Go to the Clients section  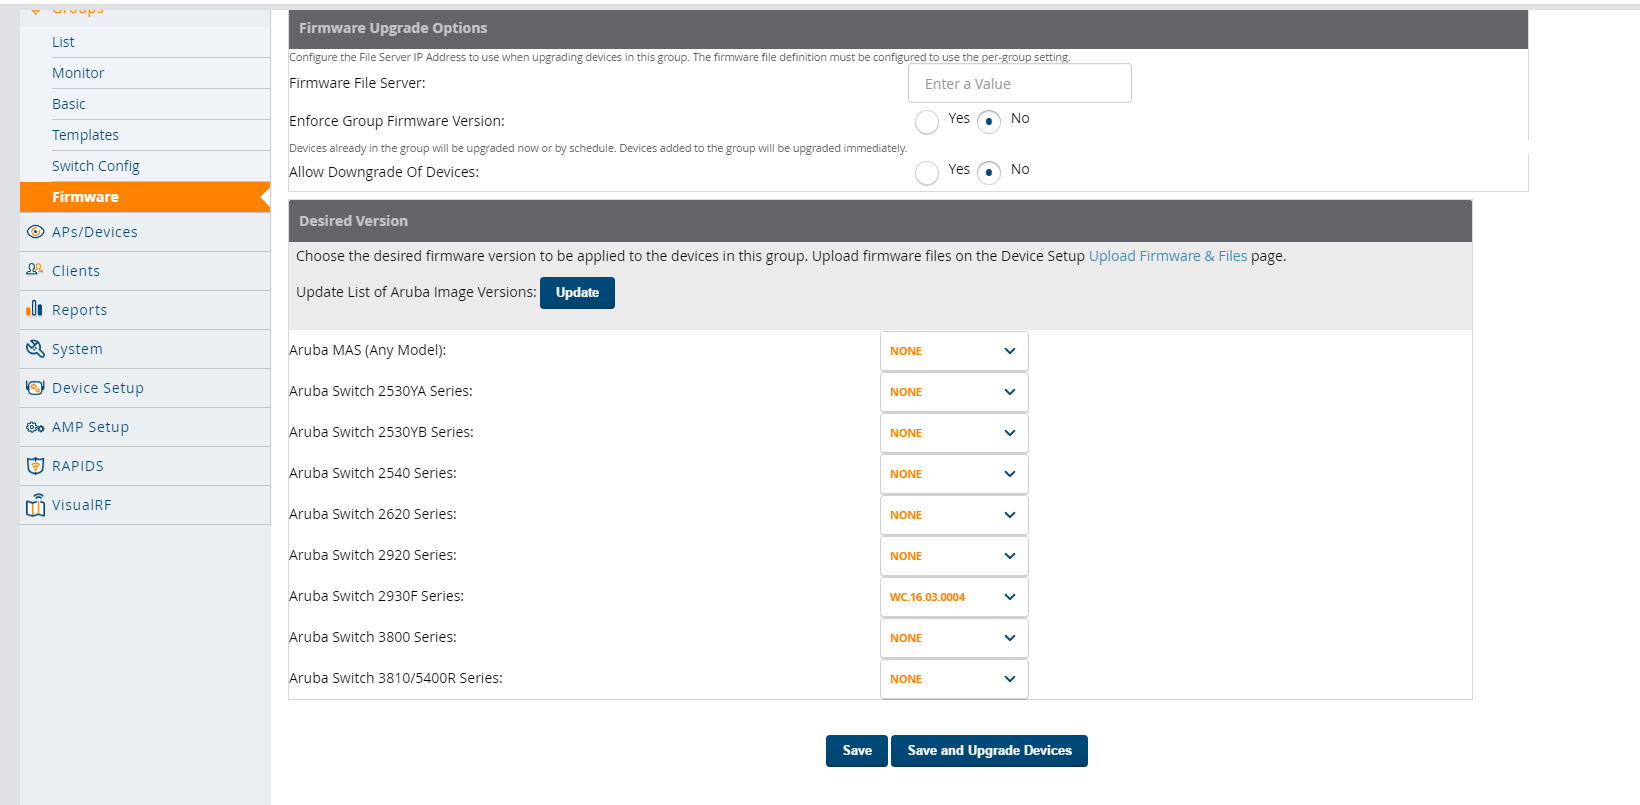coord(145,271)
